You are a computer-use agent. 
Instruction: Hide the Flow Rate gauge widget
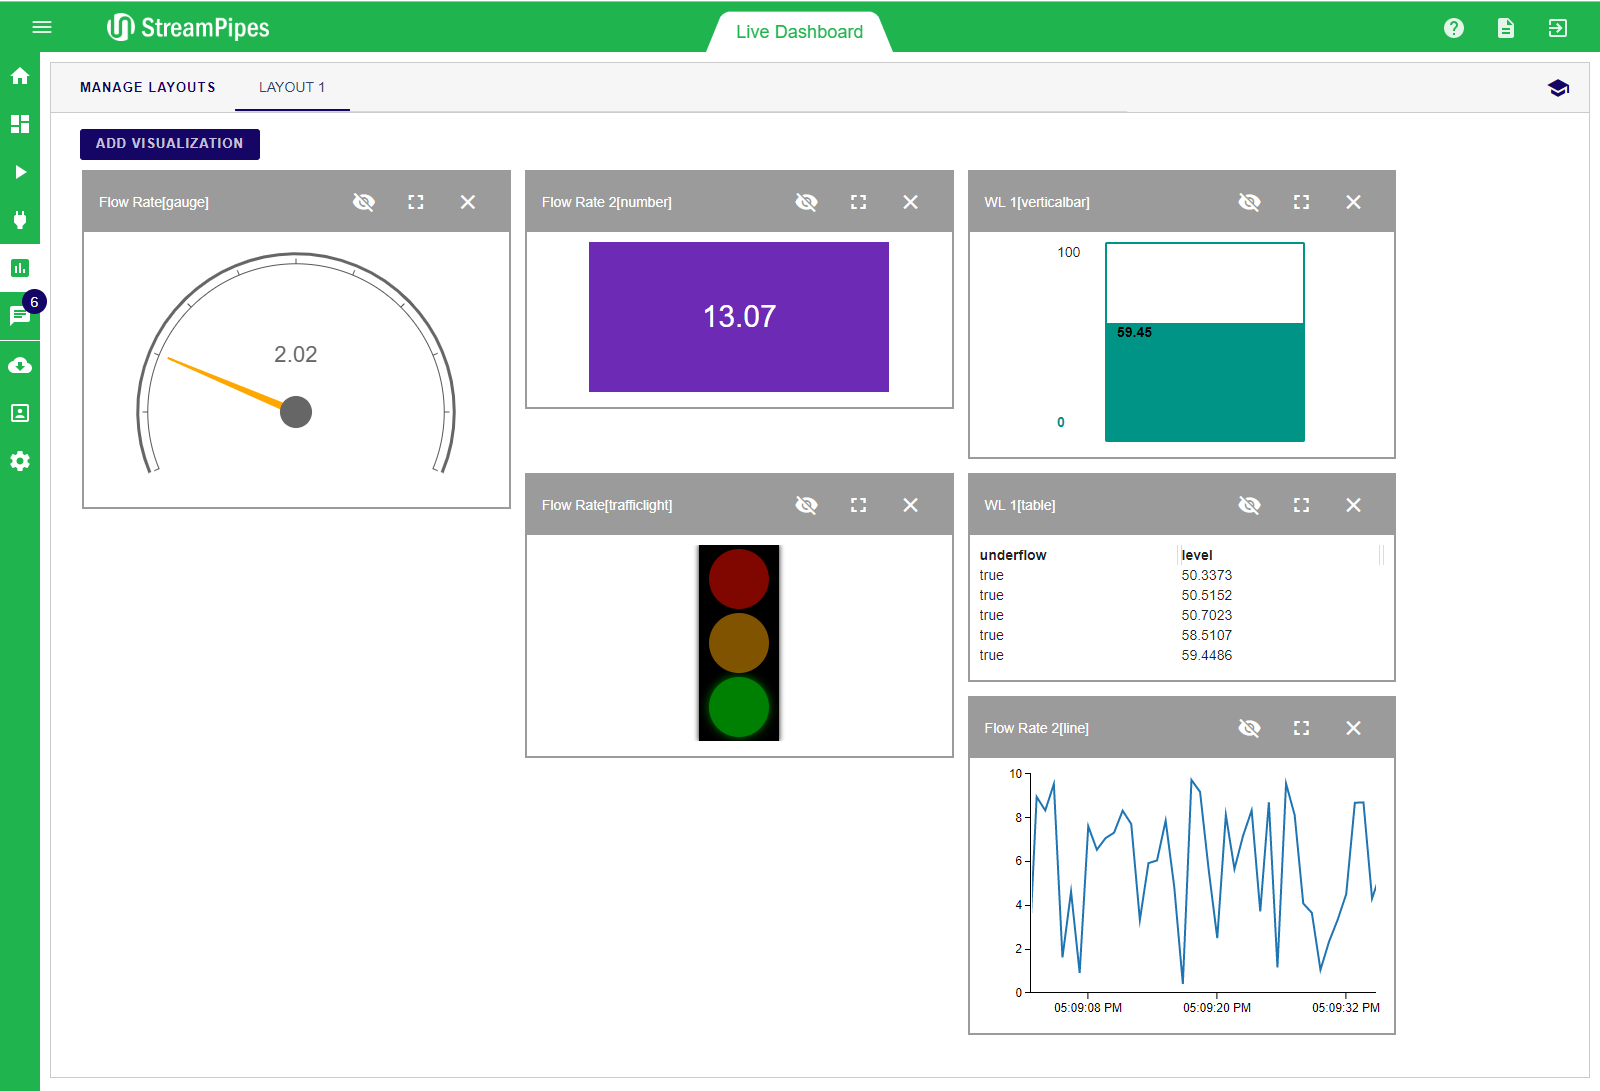364,202
